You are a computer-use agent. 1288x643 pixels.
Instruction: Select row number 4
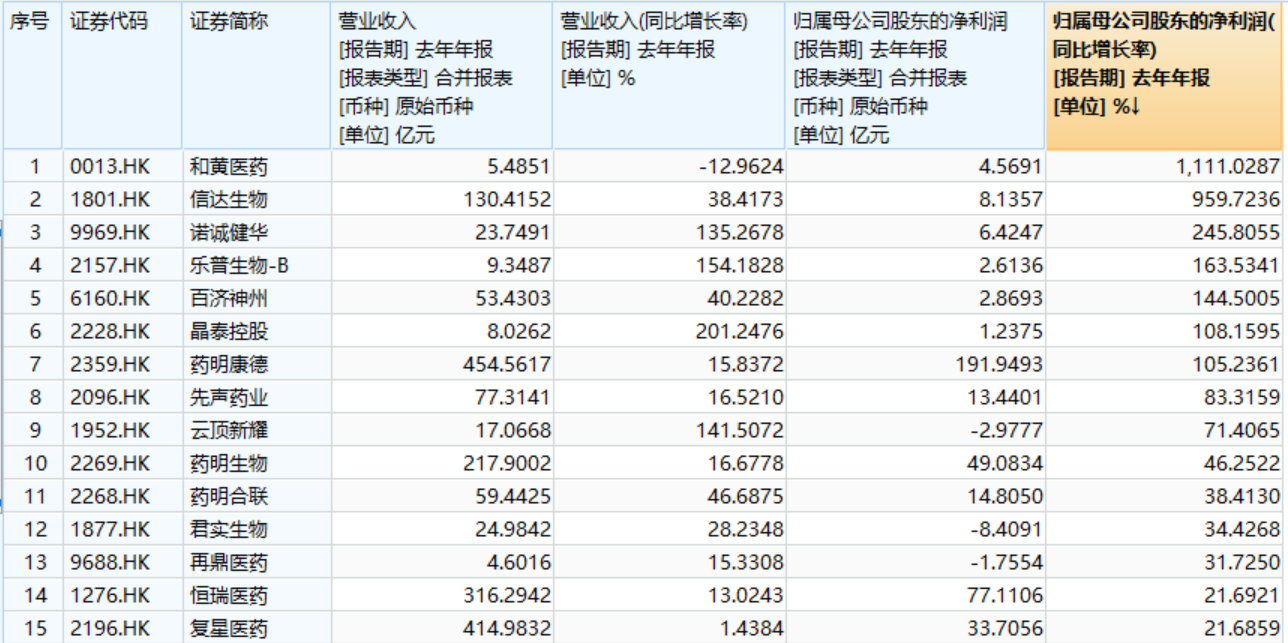(35, 265)
